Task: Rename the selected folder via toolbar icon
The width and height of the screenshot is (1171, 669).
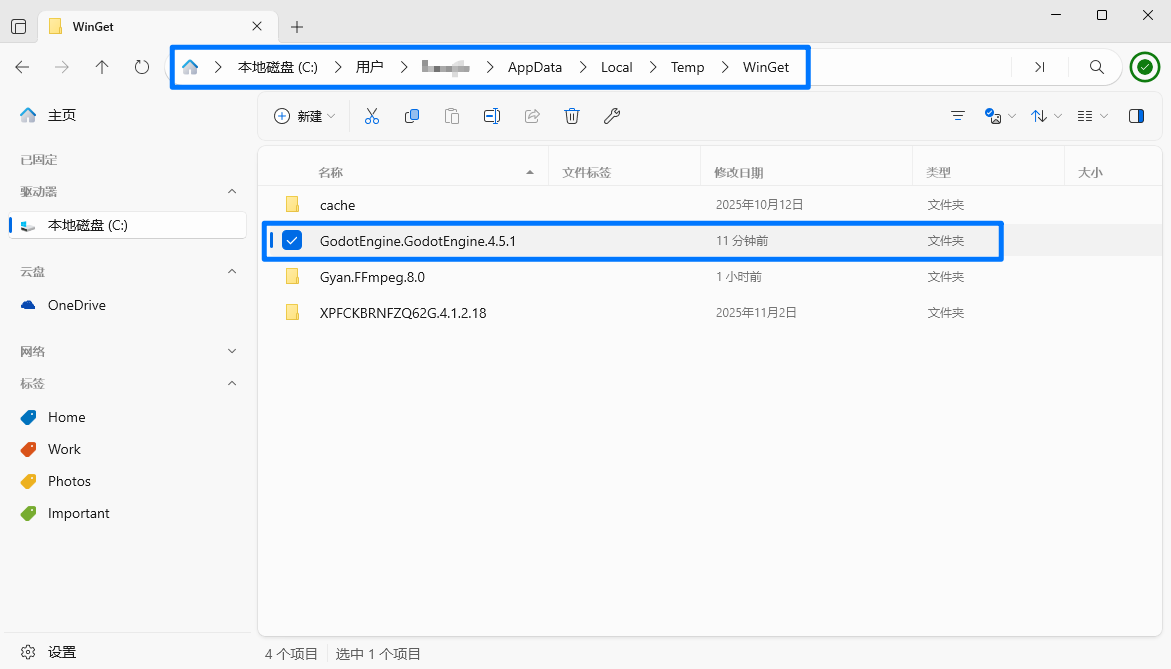Action: point(492,116)
